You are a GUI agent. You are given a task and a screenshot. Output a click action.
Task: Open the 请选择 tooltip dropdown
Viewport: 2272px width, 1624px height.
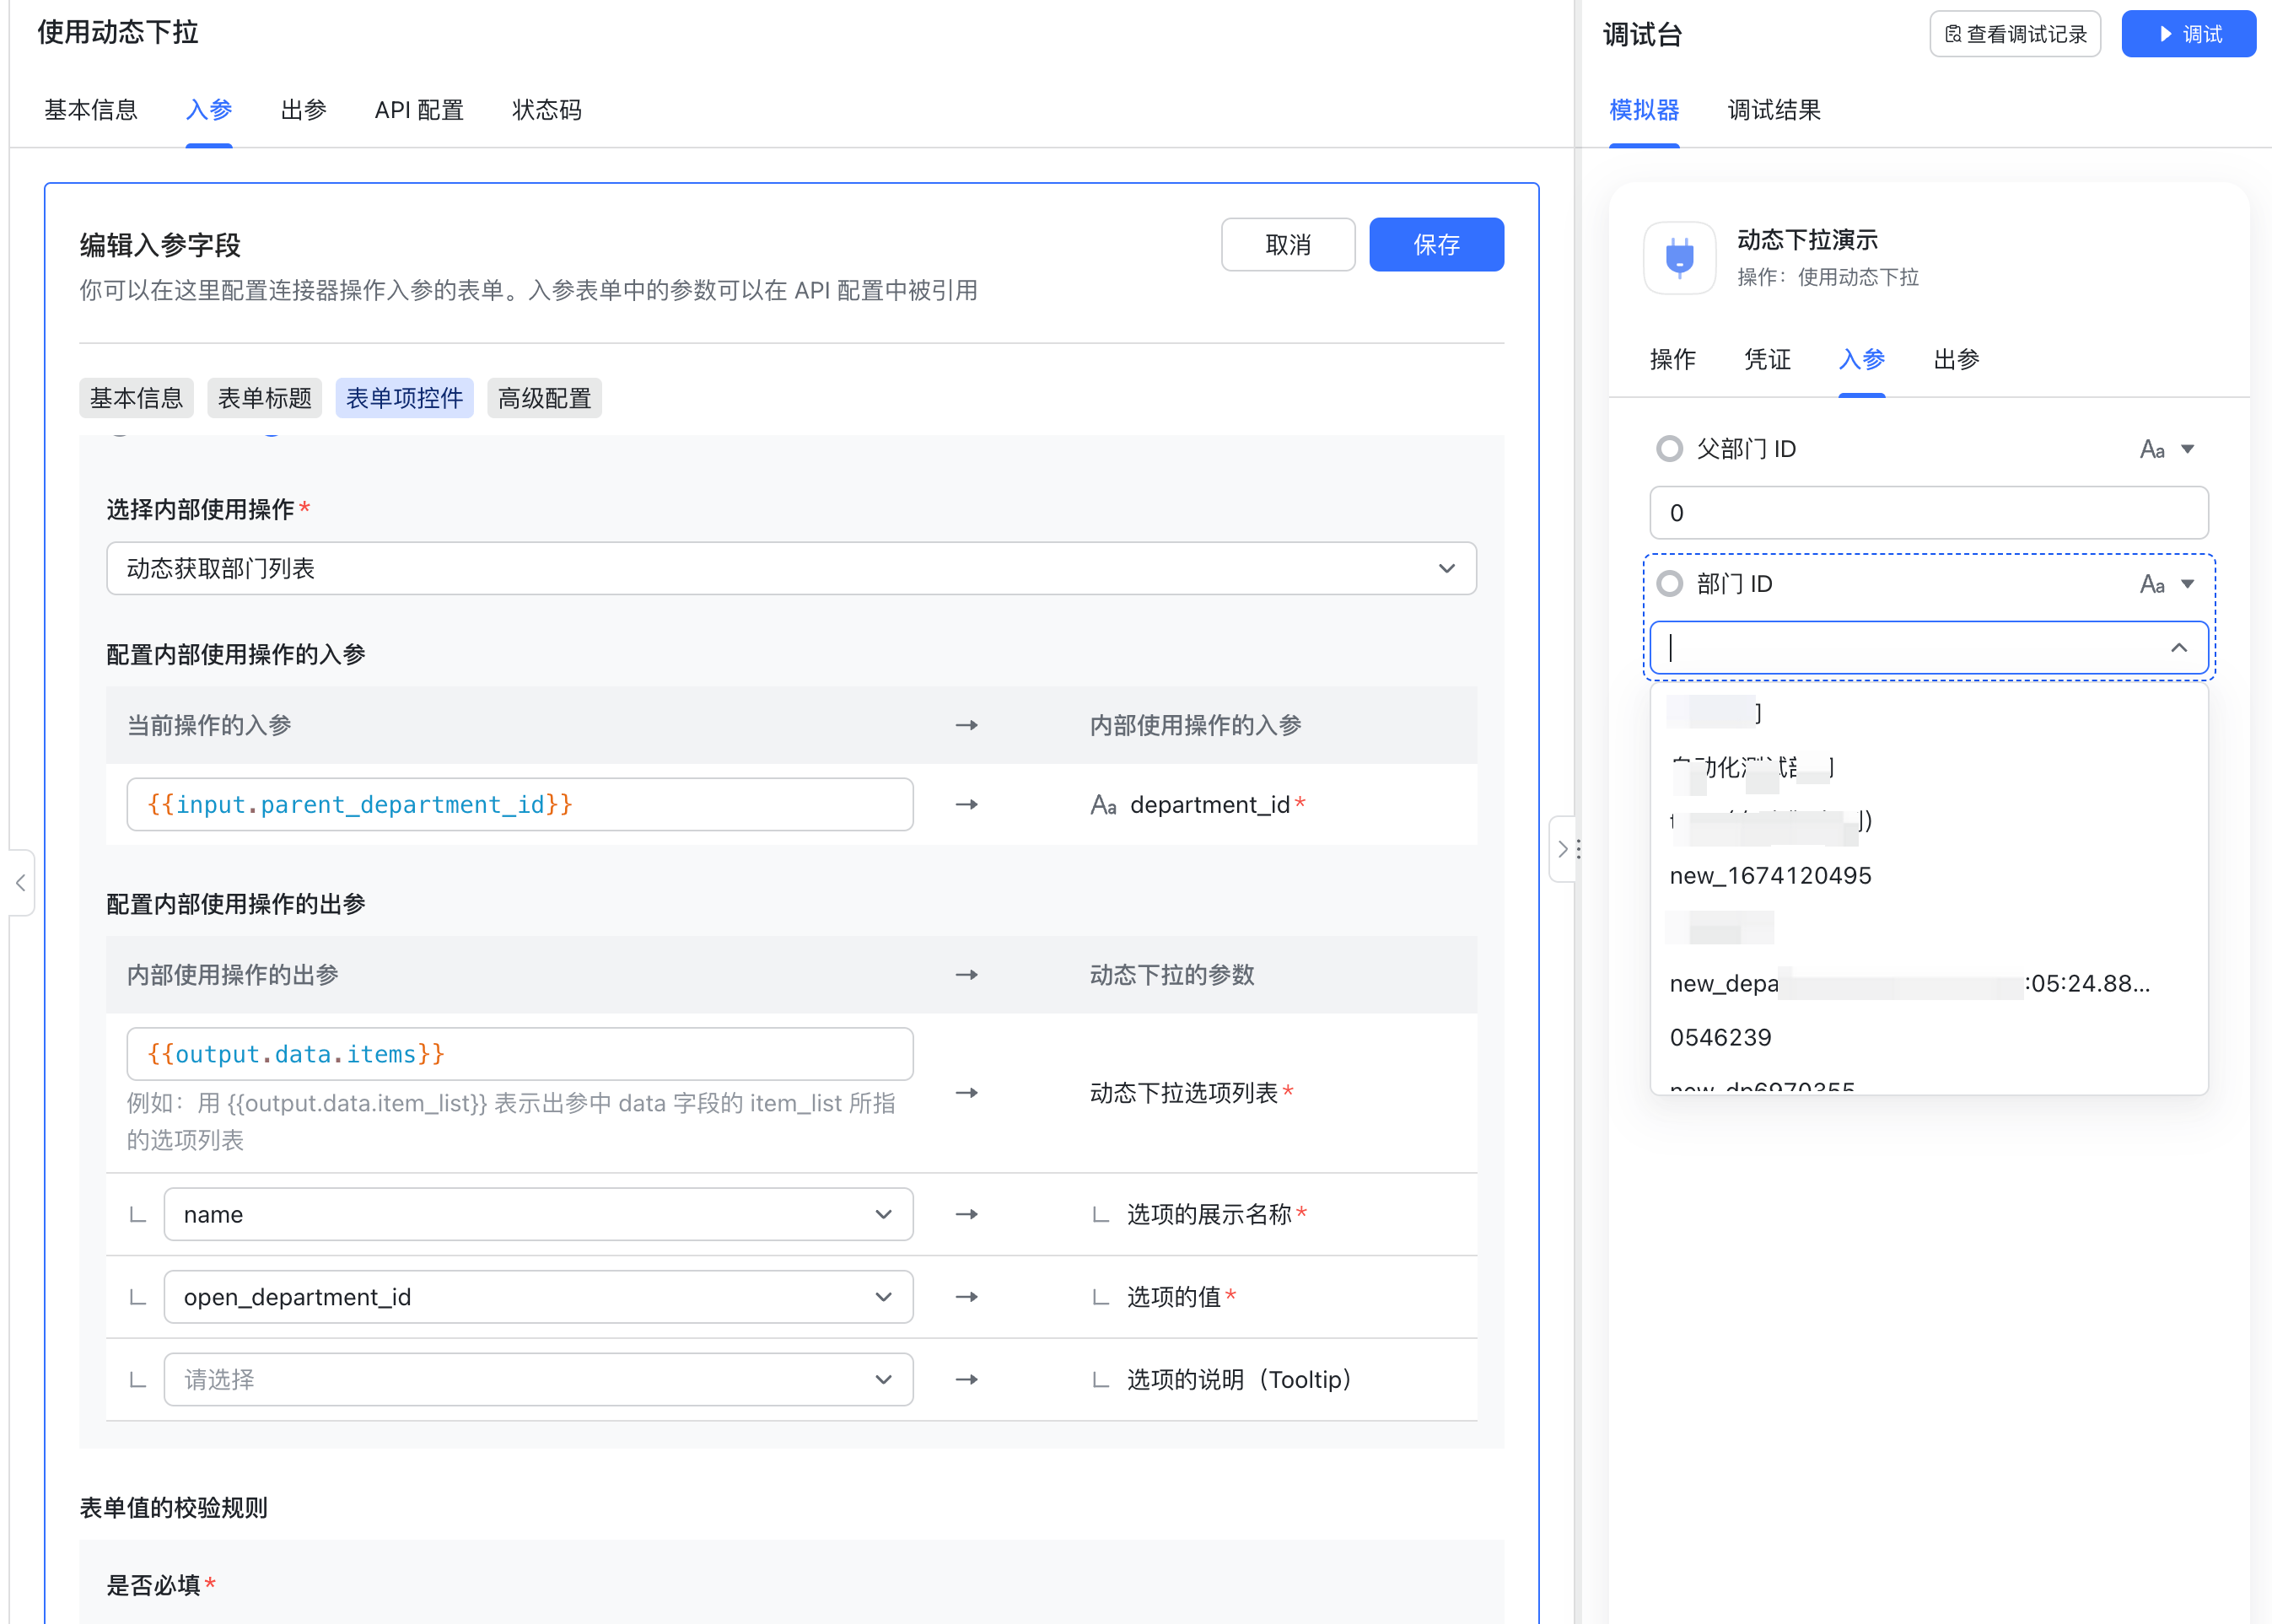(x=538, y=1380)
